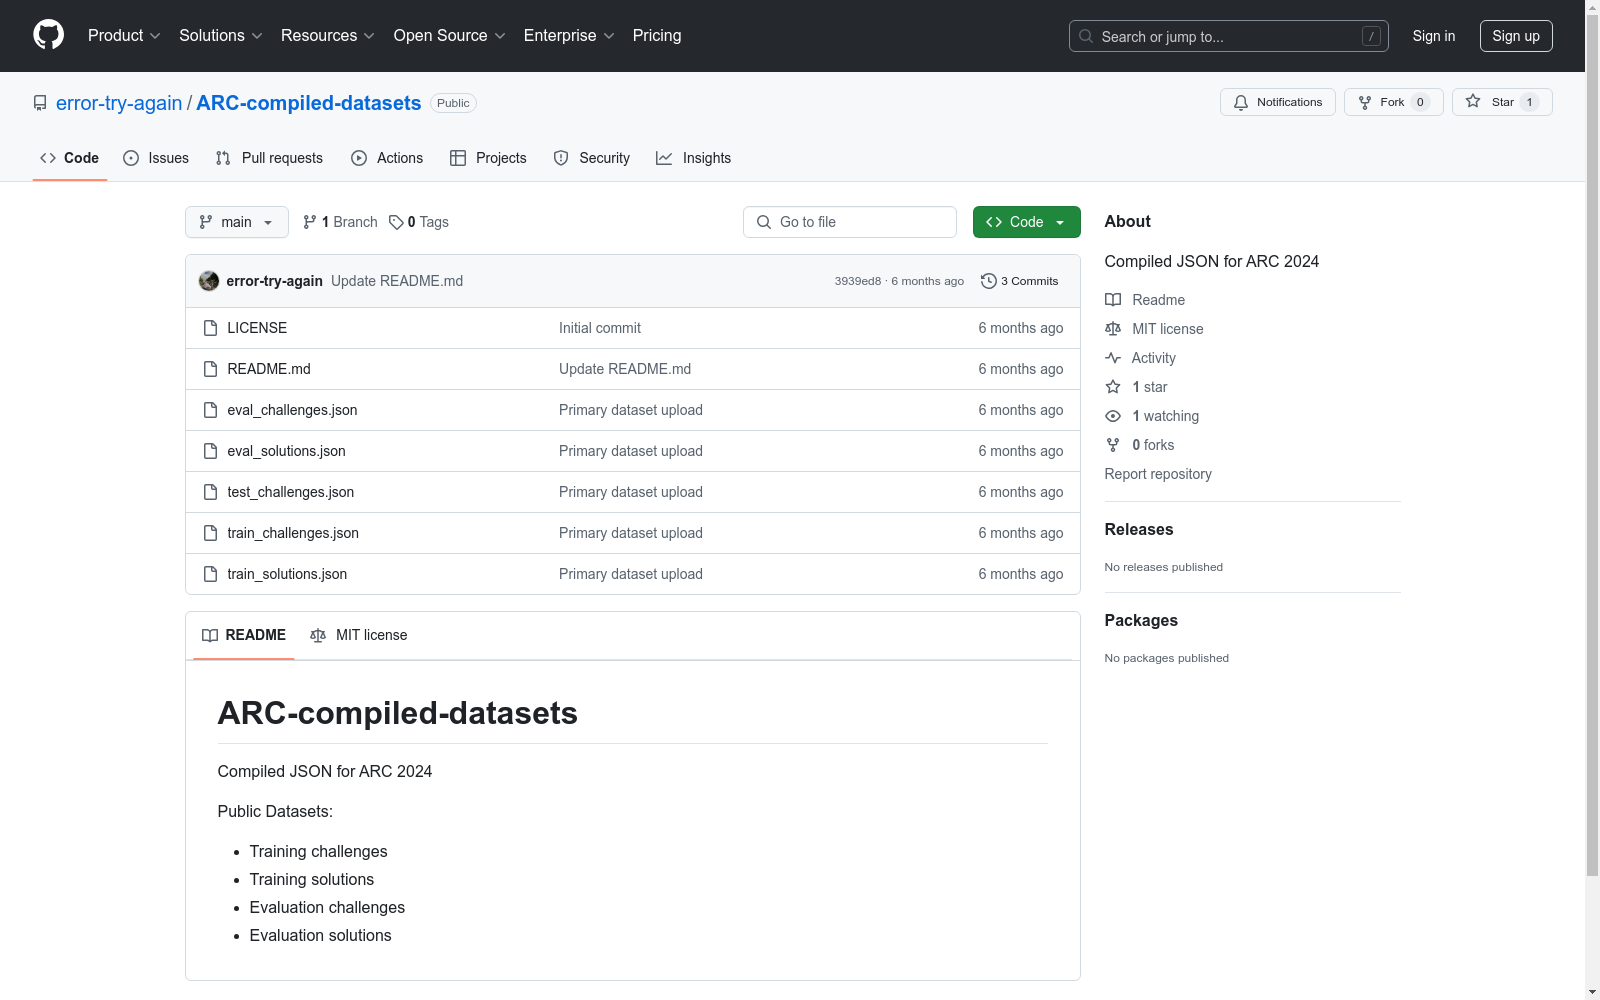Click the book icon beside Readme in About
The width and height of the screenshot is (1600, 1000).
coord(1113,300)
